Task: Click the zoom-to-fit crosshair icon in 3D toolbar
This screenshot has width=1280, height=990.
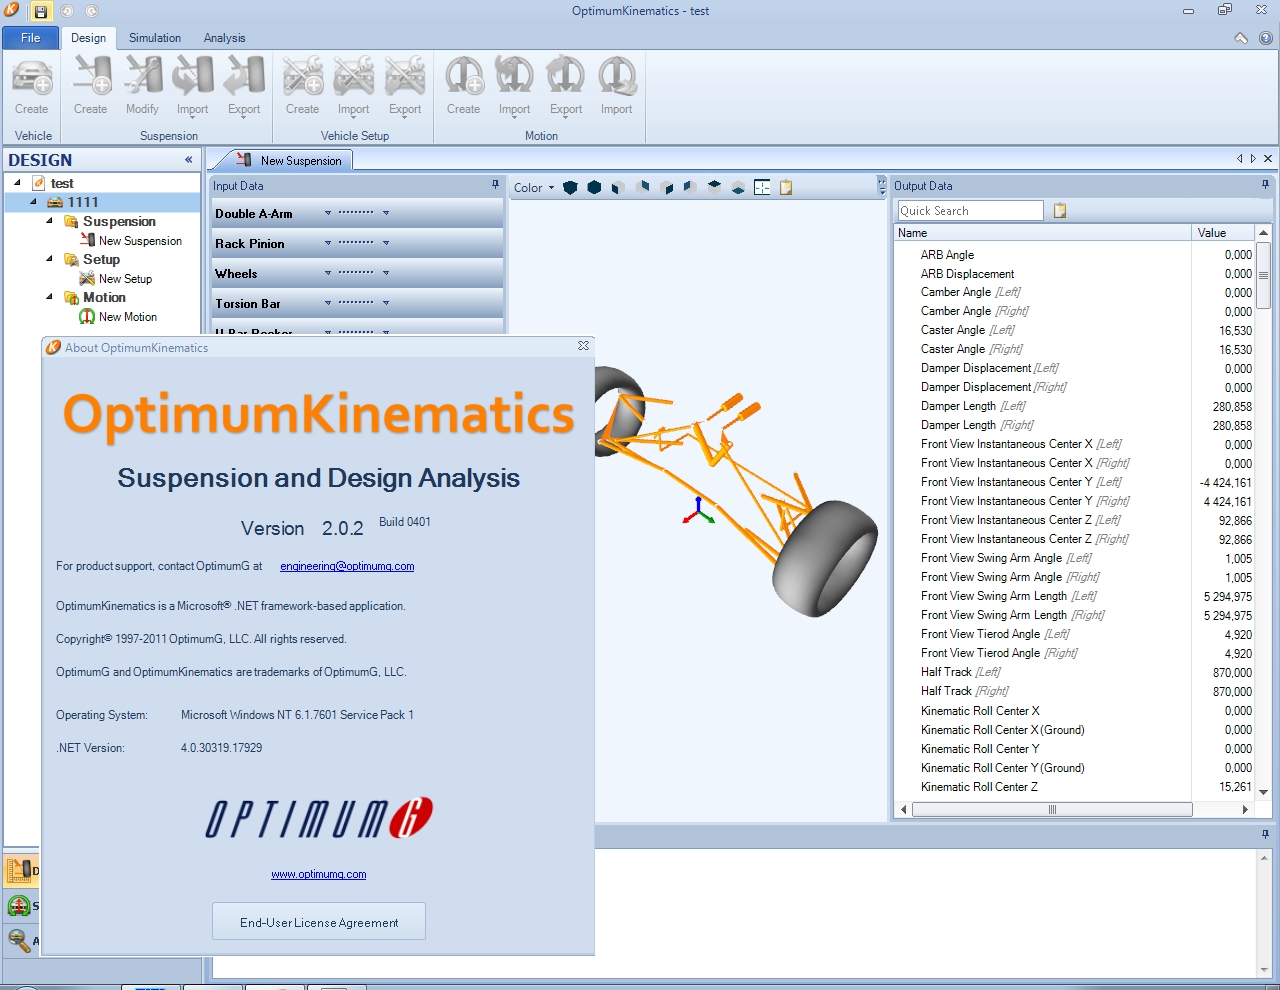Action: pyautogui.click(x=762, y=187)
